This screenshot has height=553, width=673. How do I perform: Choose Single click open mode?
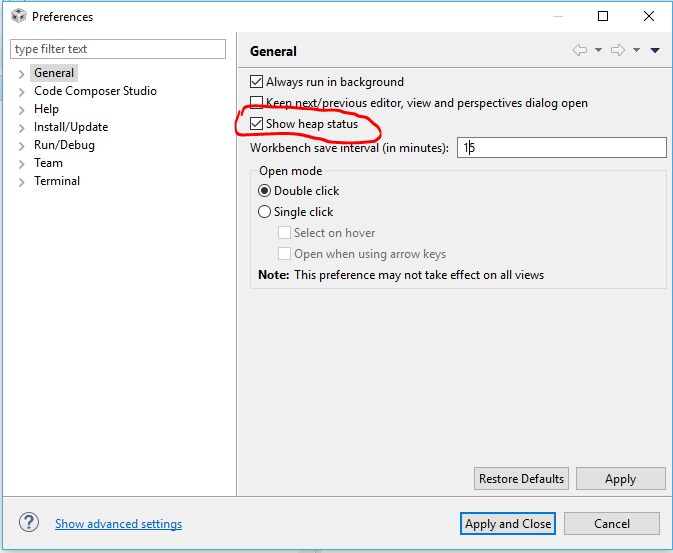tap(265, 212)
